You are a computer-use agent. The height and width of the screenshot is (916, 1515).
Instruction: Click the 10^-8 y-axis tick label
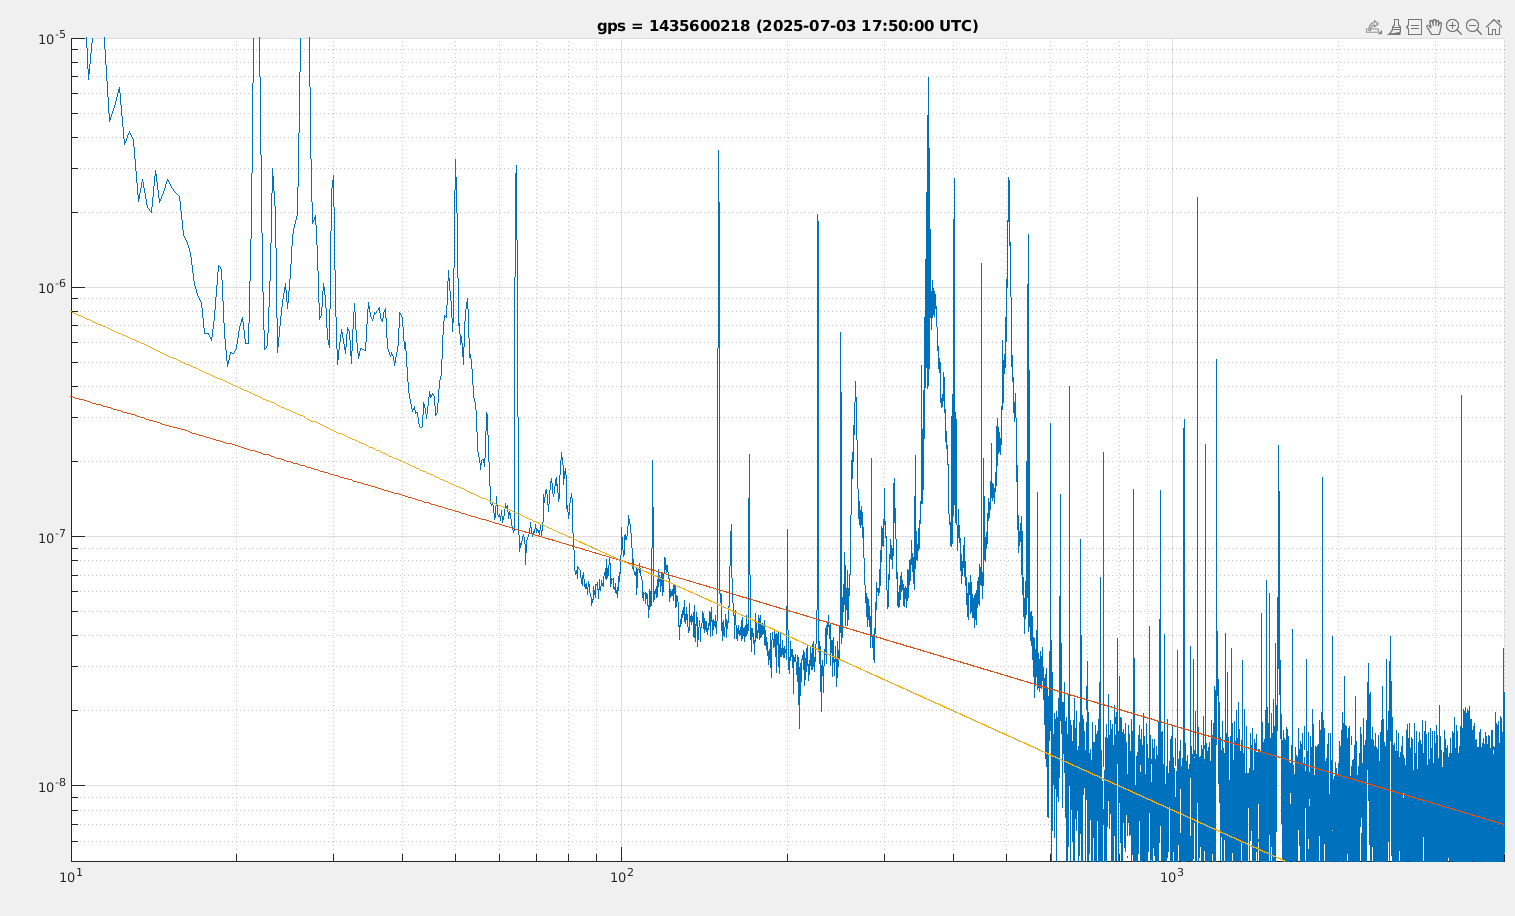pos(51,786)
